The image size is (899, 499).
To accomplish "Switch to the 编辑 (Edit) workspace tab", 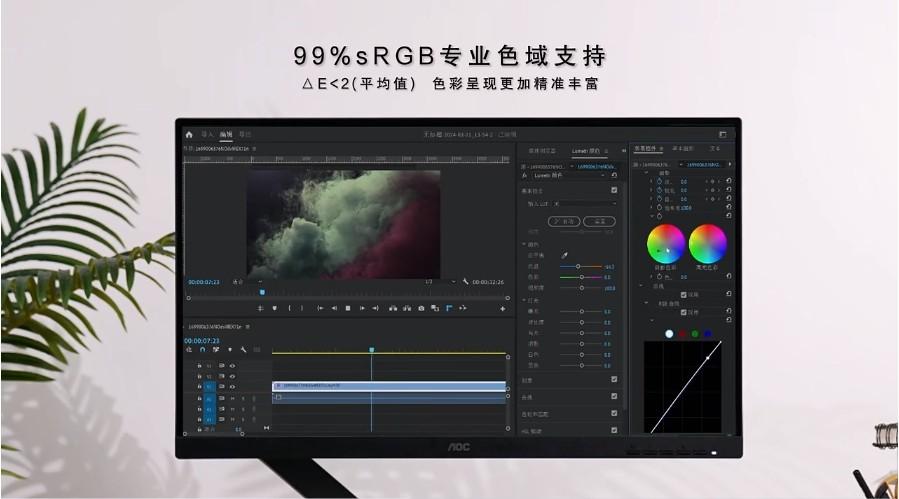I will (x=226, y=133).
